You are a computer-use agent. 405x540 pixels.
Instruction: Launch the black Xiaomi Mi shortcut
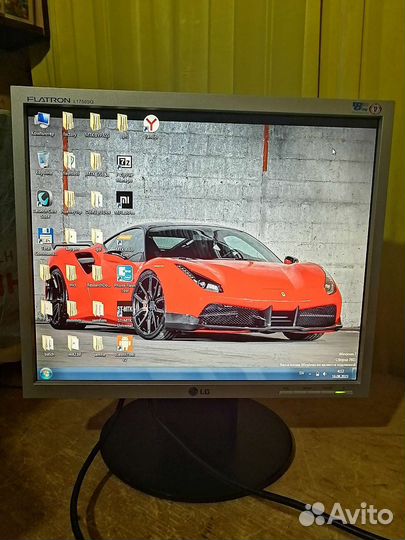pyautogui.click(x=124, y=200)
